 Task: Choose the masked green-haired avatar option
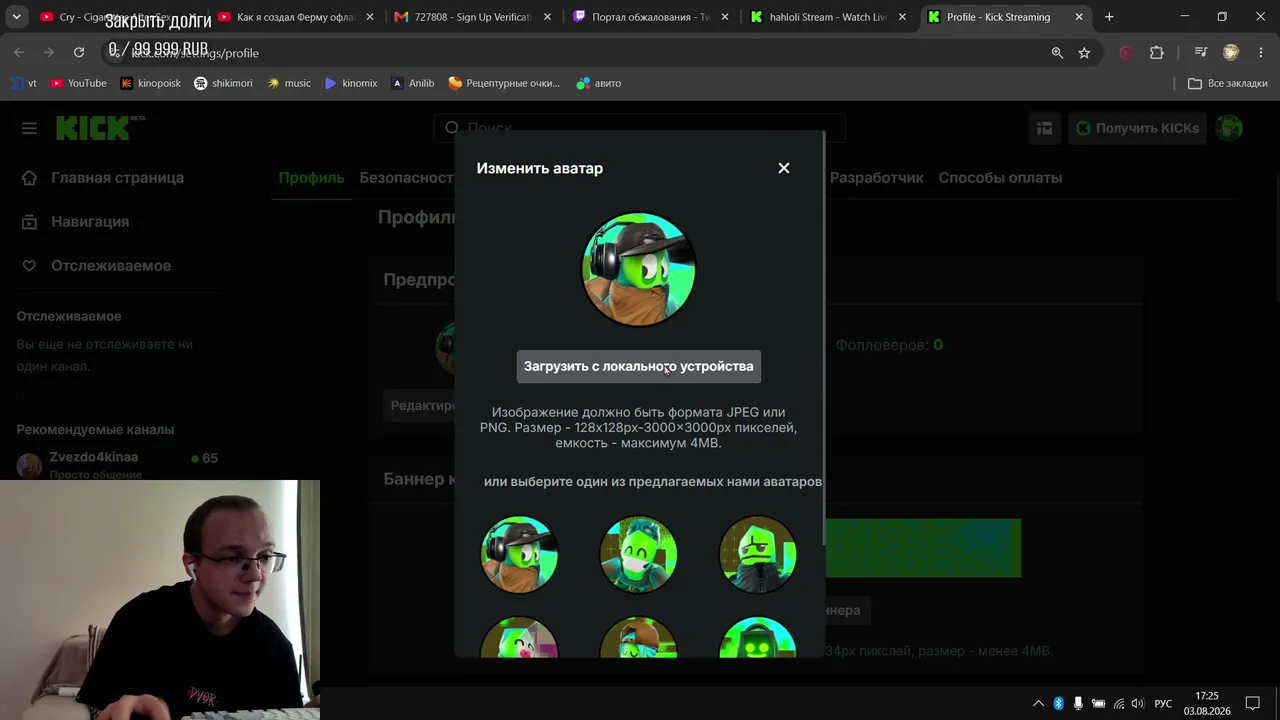(x=638, y=555)
